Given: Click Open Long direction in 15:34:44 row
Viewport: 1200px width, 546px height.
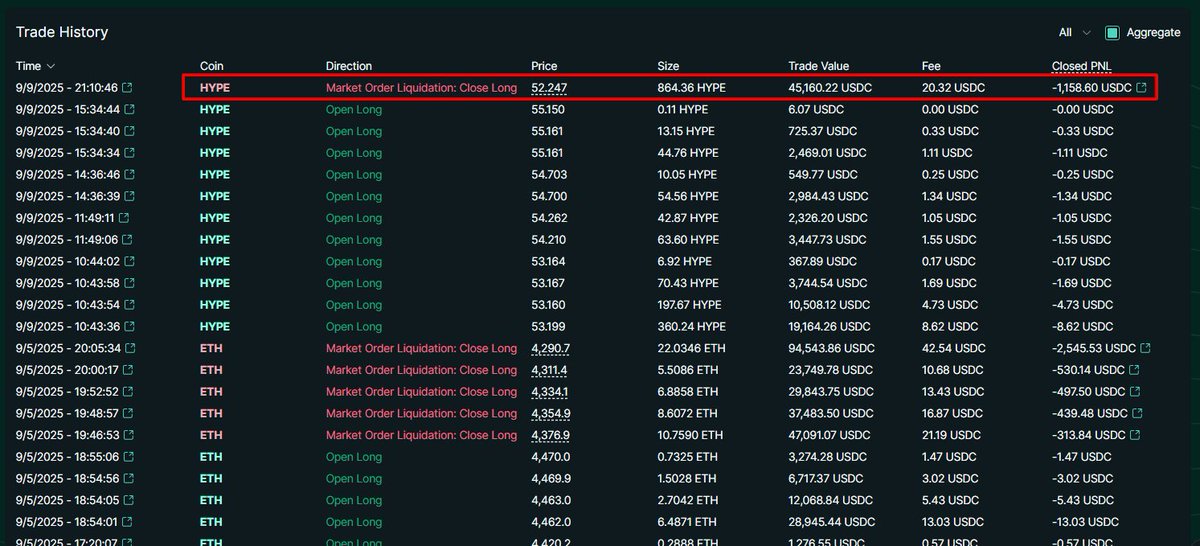Looking at the screenshot, I should (x=354, y=110).
